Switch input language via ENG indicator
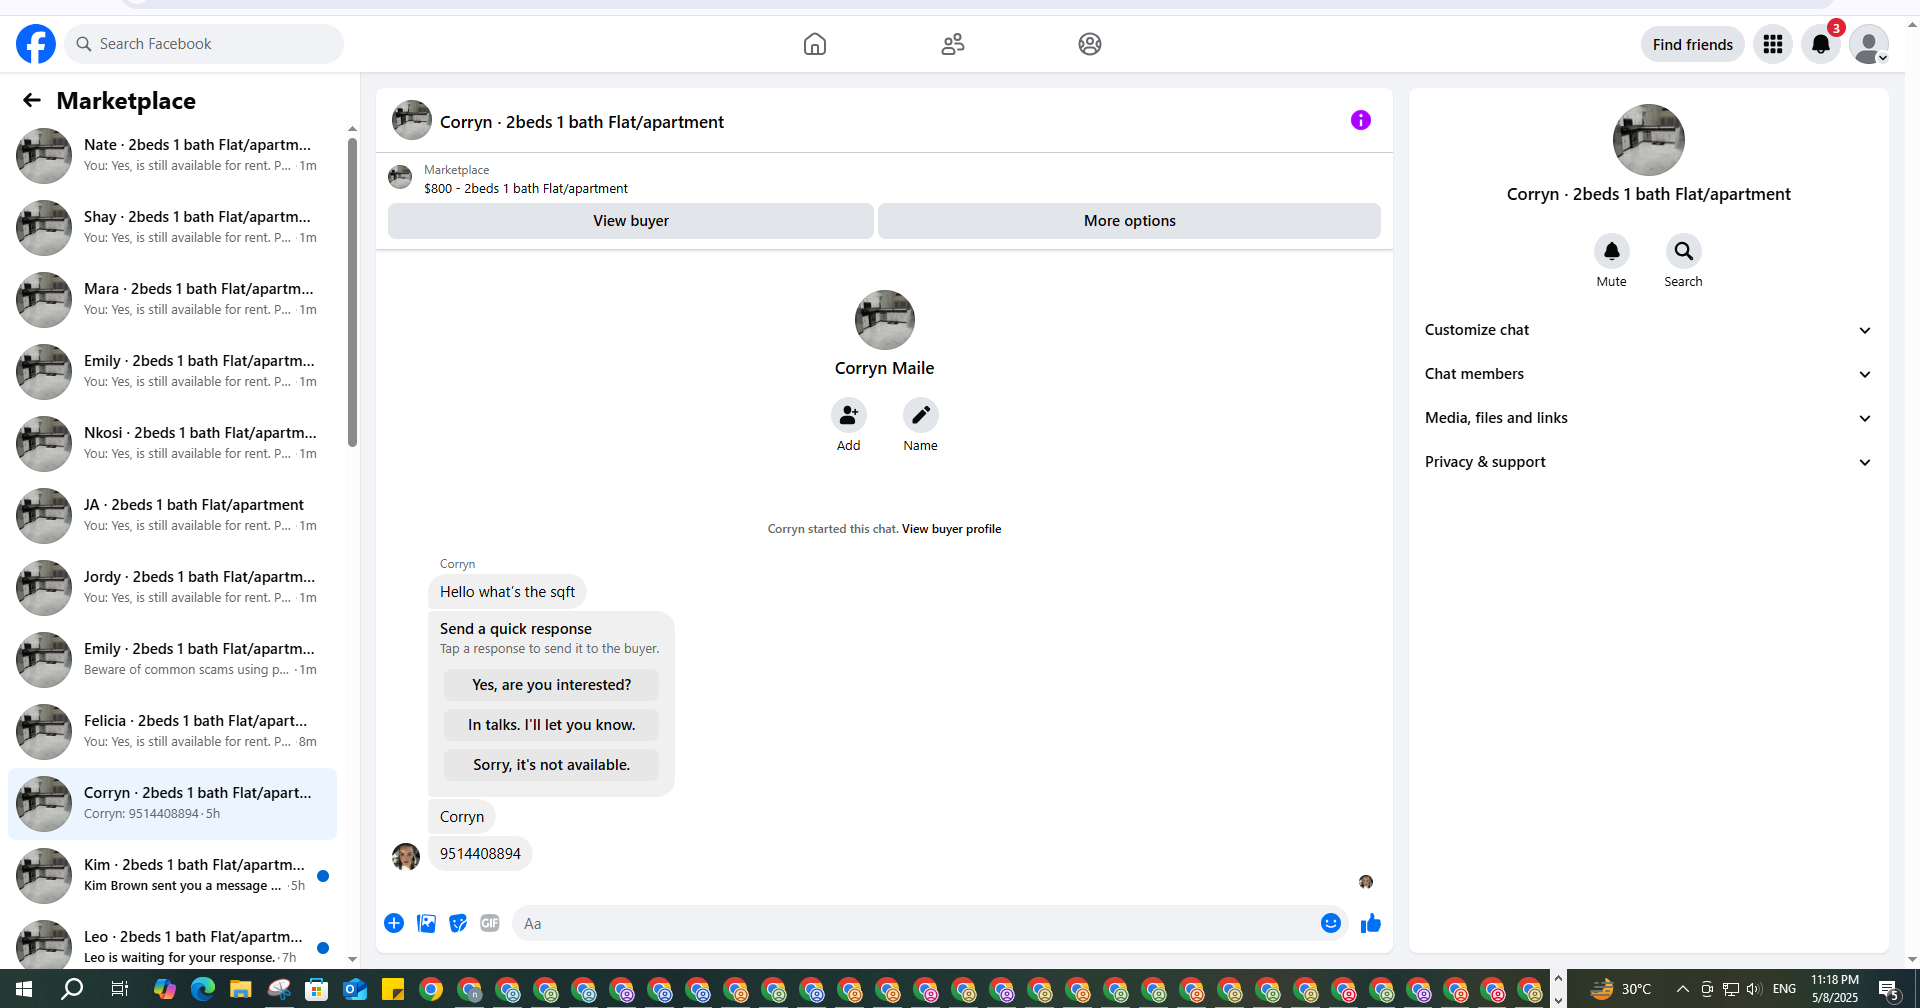 click(1784, 989)
